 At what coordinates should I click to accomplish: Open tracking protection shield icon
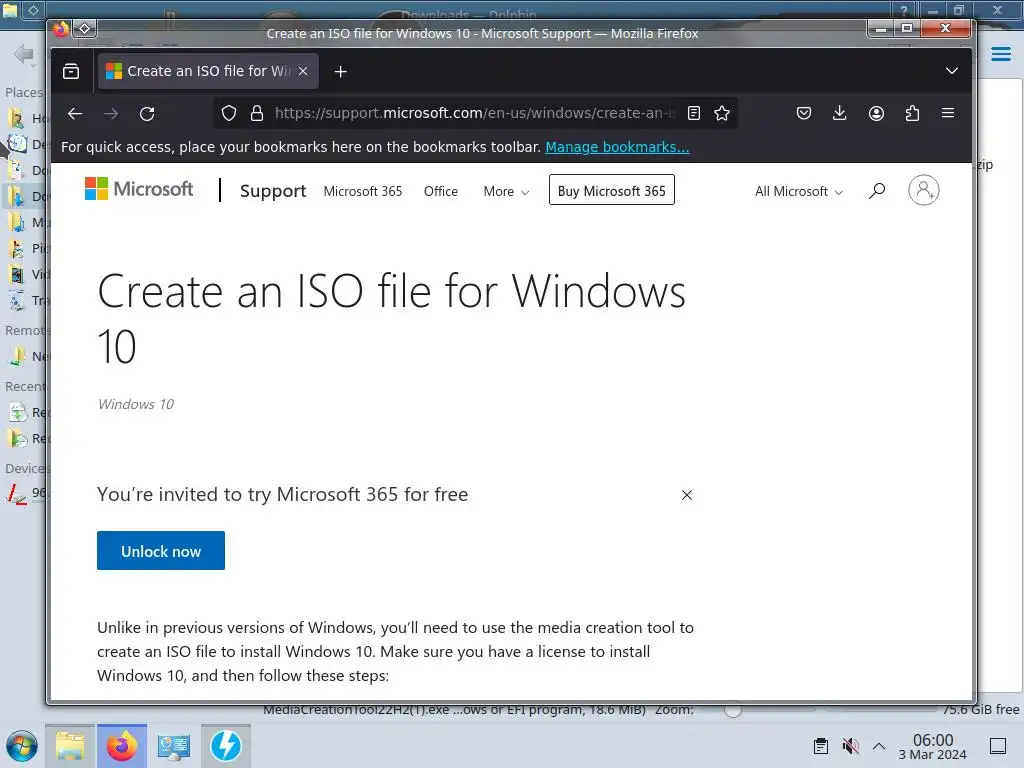tap(229, 114)
